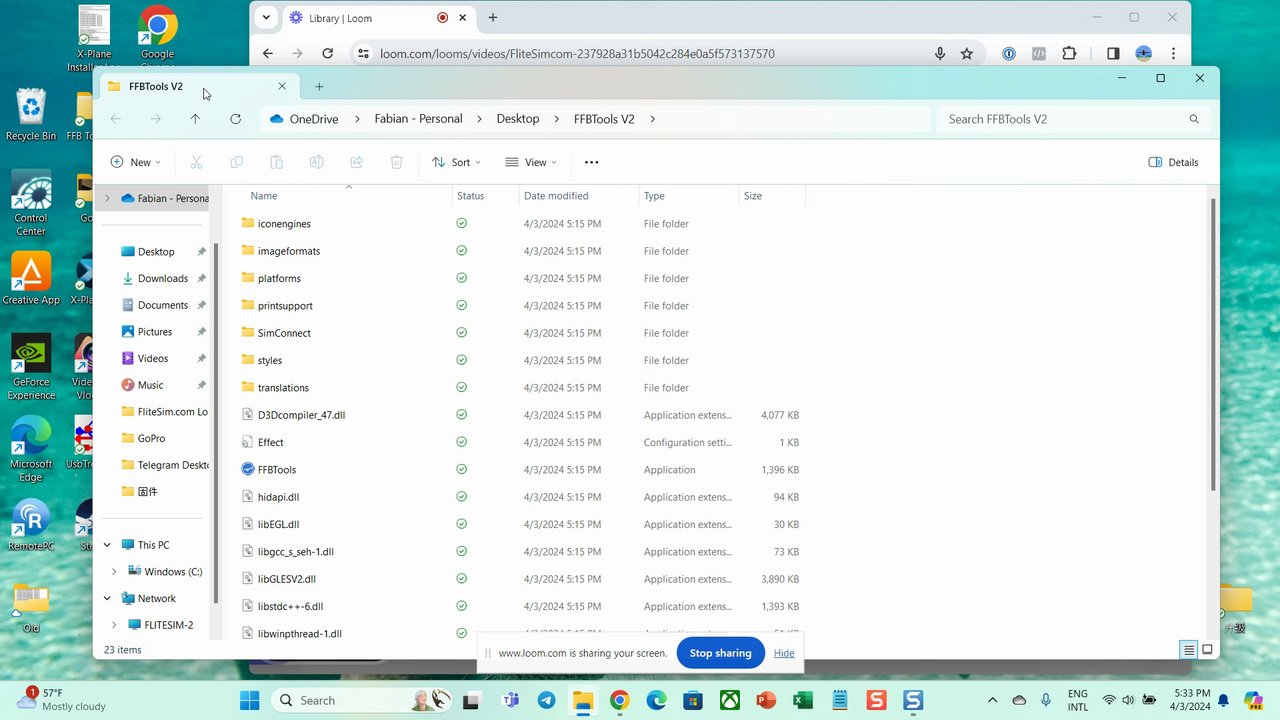Open PowerPoint from the taskbar
This screenshot has height=720, width=1280.
[x=767, y=700]
